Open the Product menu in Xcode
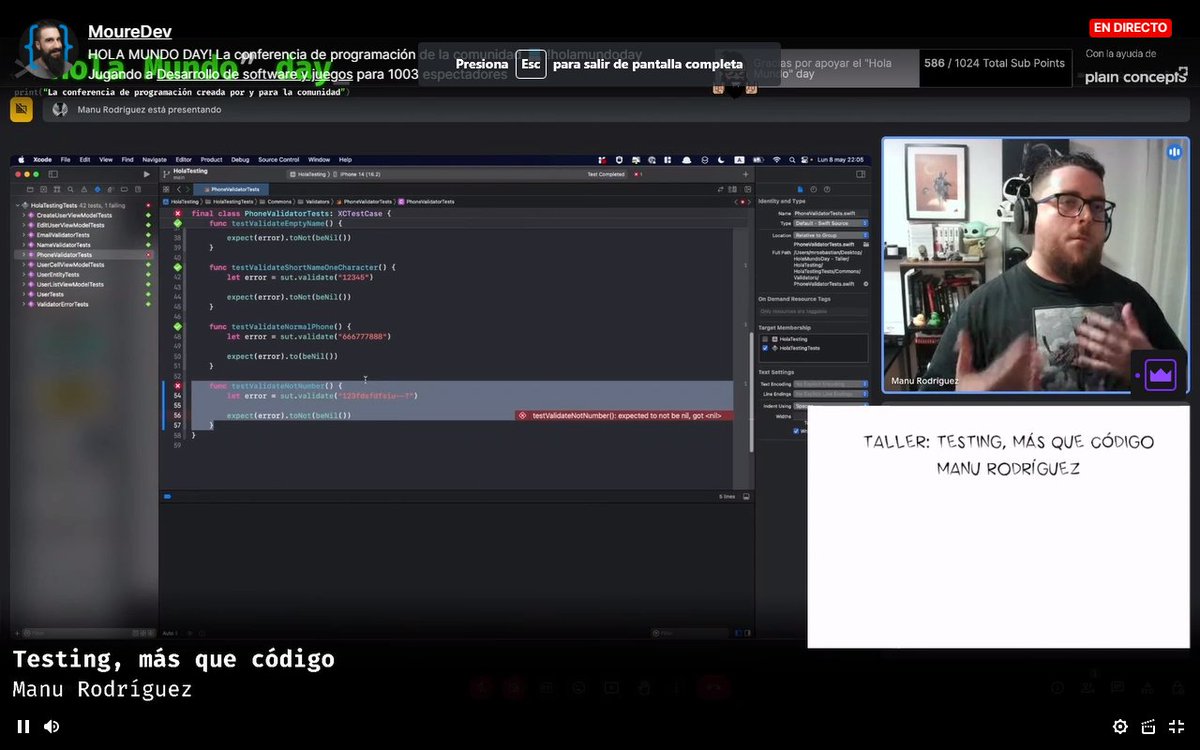 pyautogui.click(x=211, y=159)
